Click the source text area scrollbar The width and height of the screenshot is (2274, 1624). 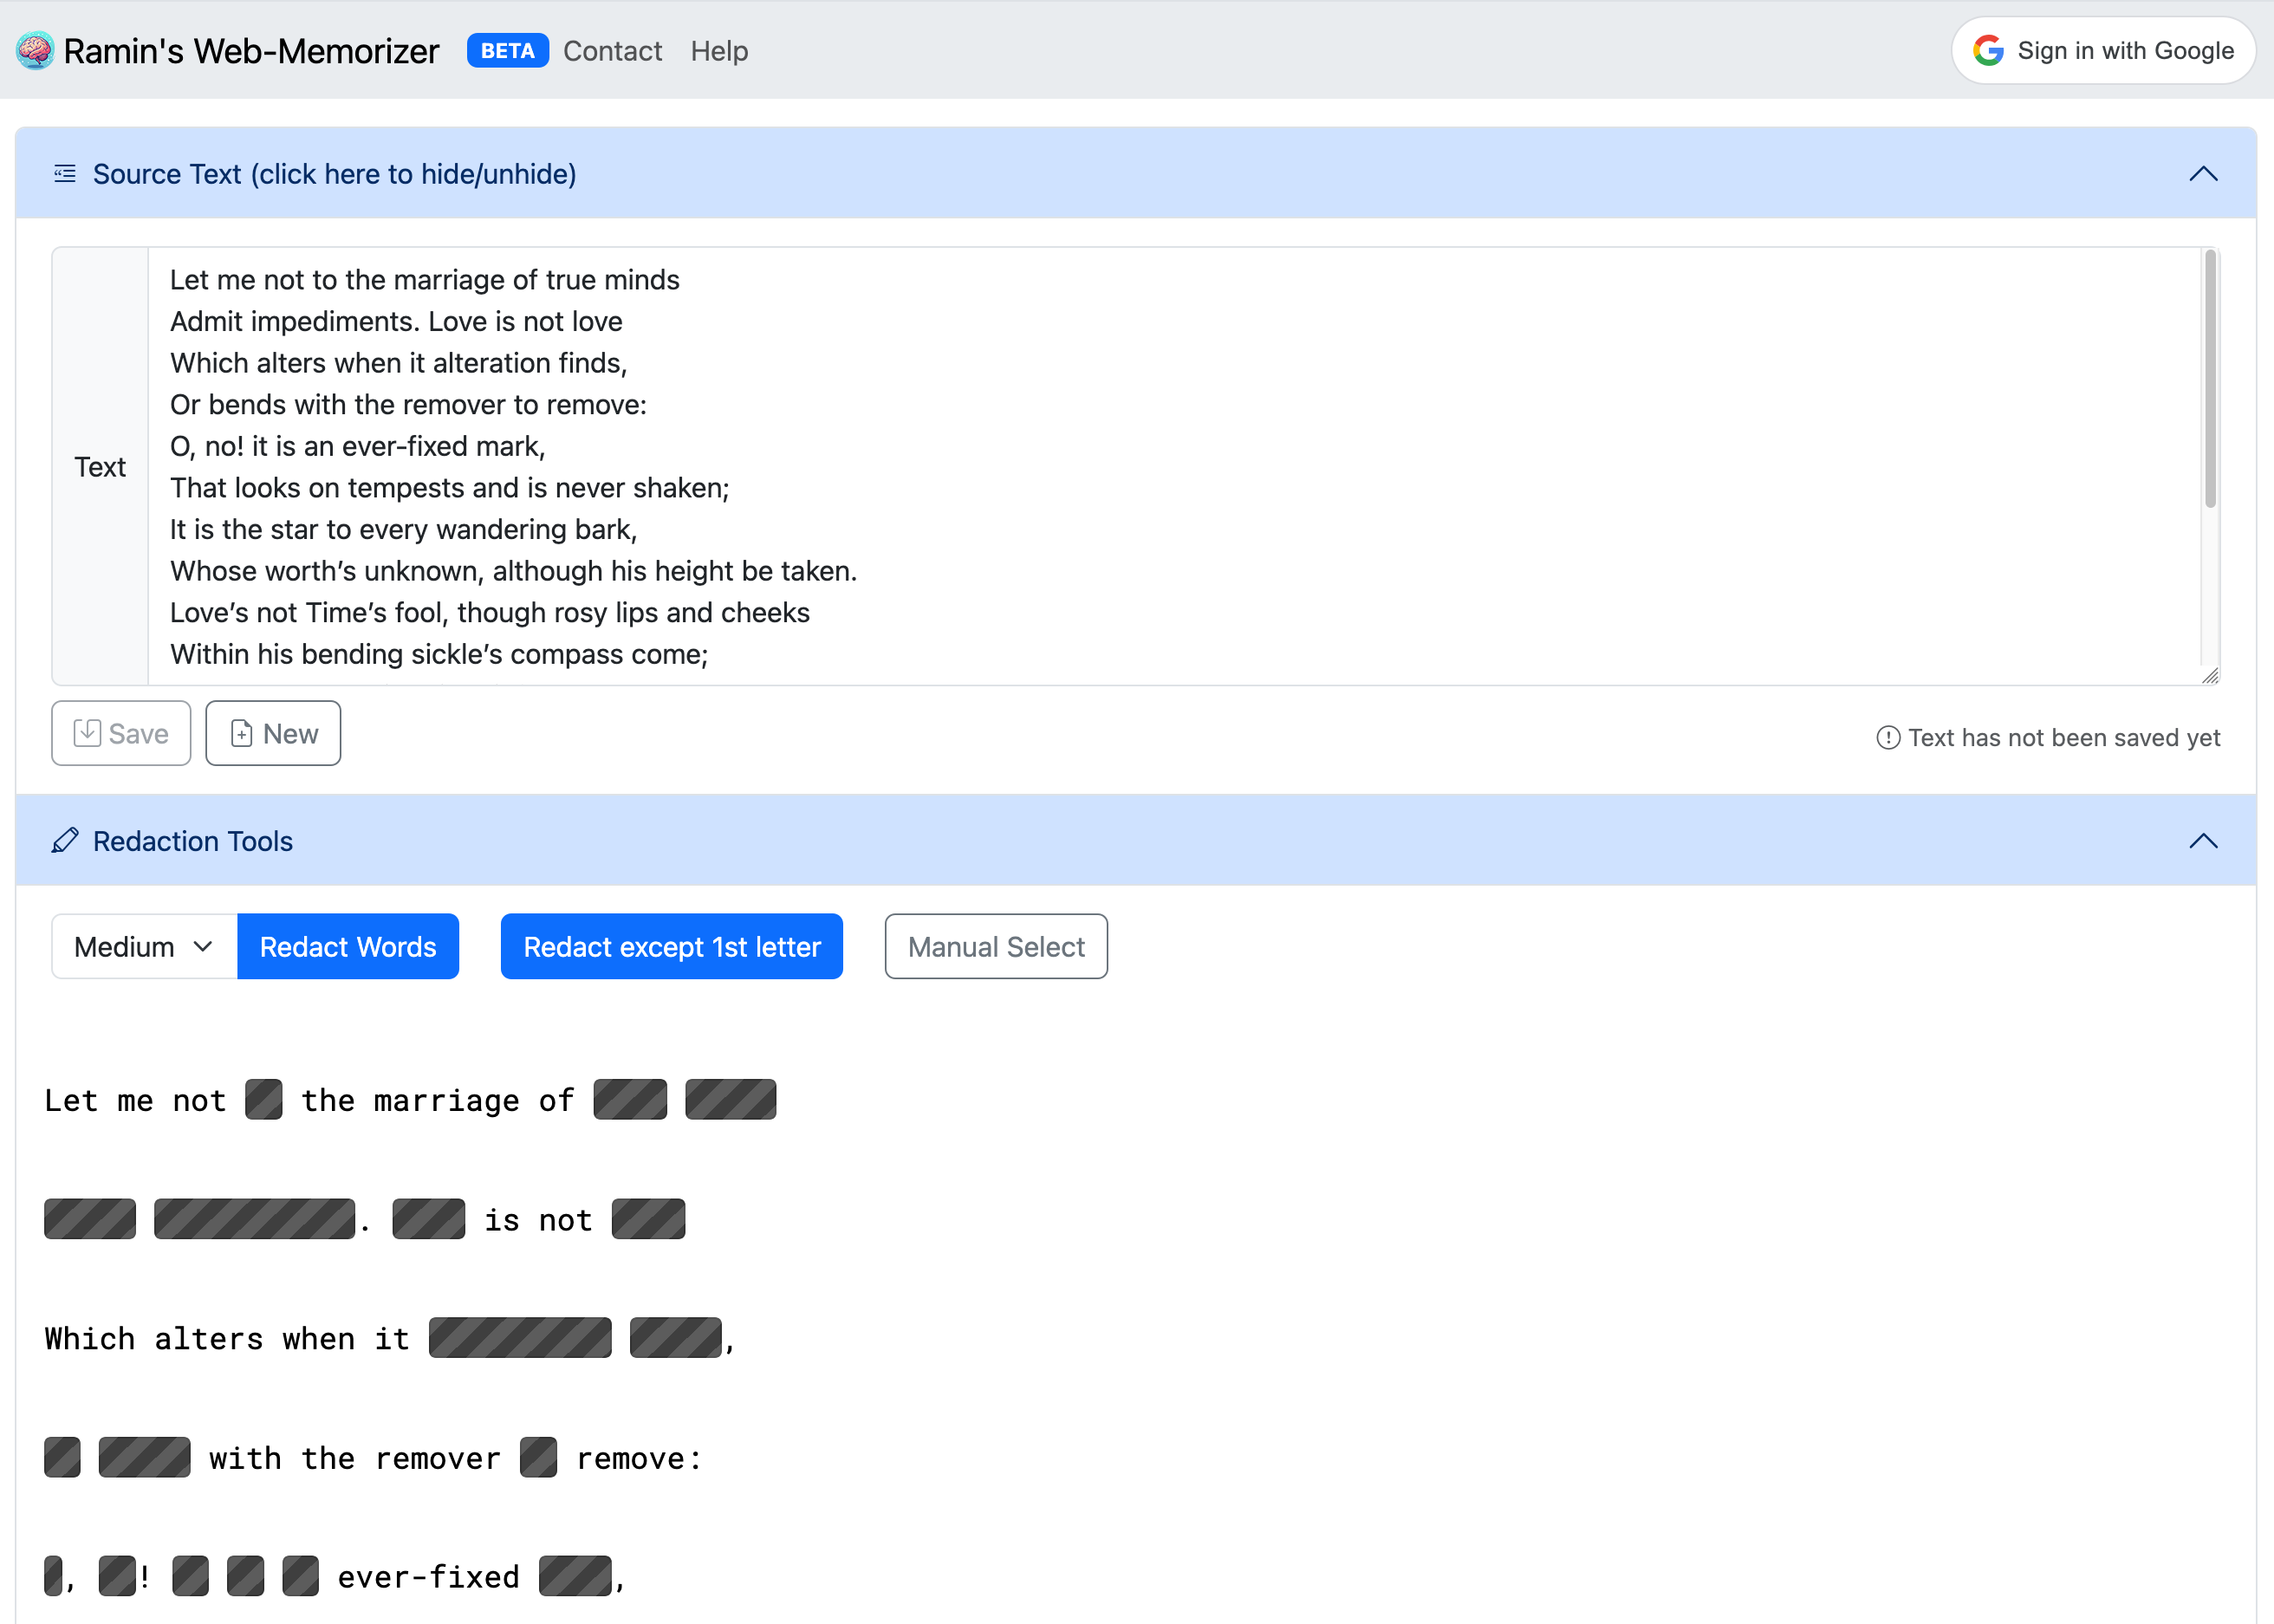[2209, 380]
